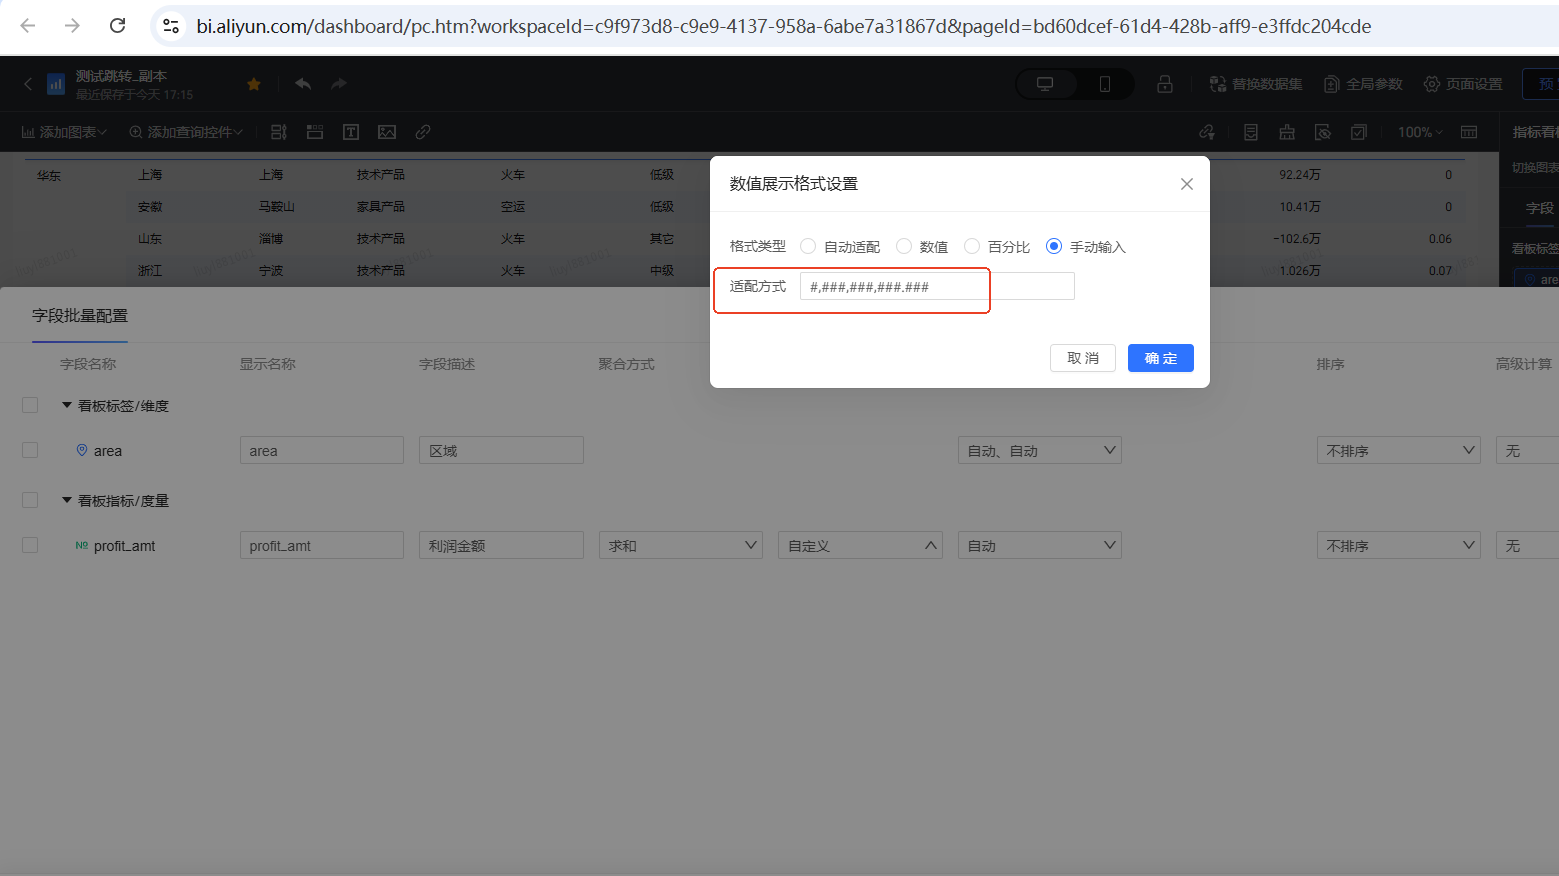Tick the checkbox beside profit_amt field
This screenshot has height=876, width=1559.
pyautogui.click(x=30, y=545)
